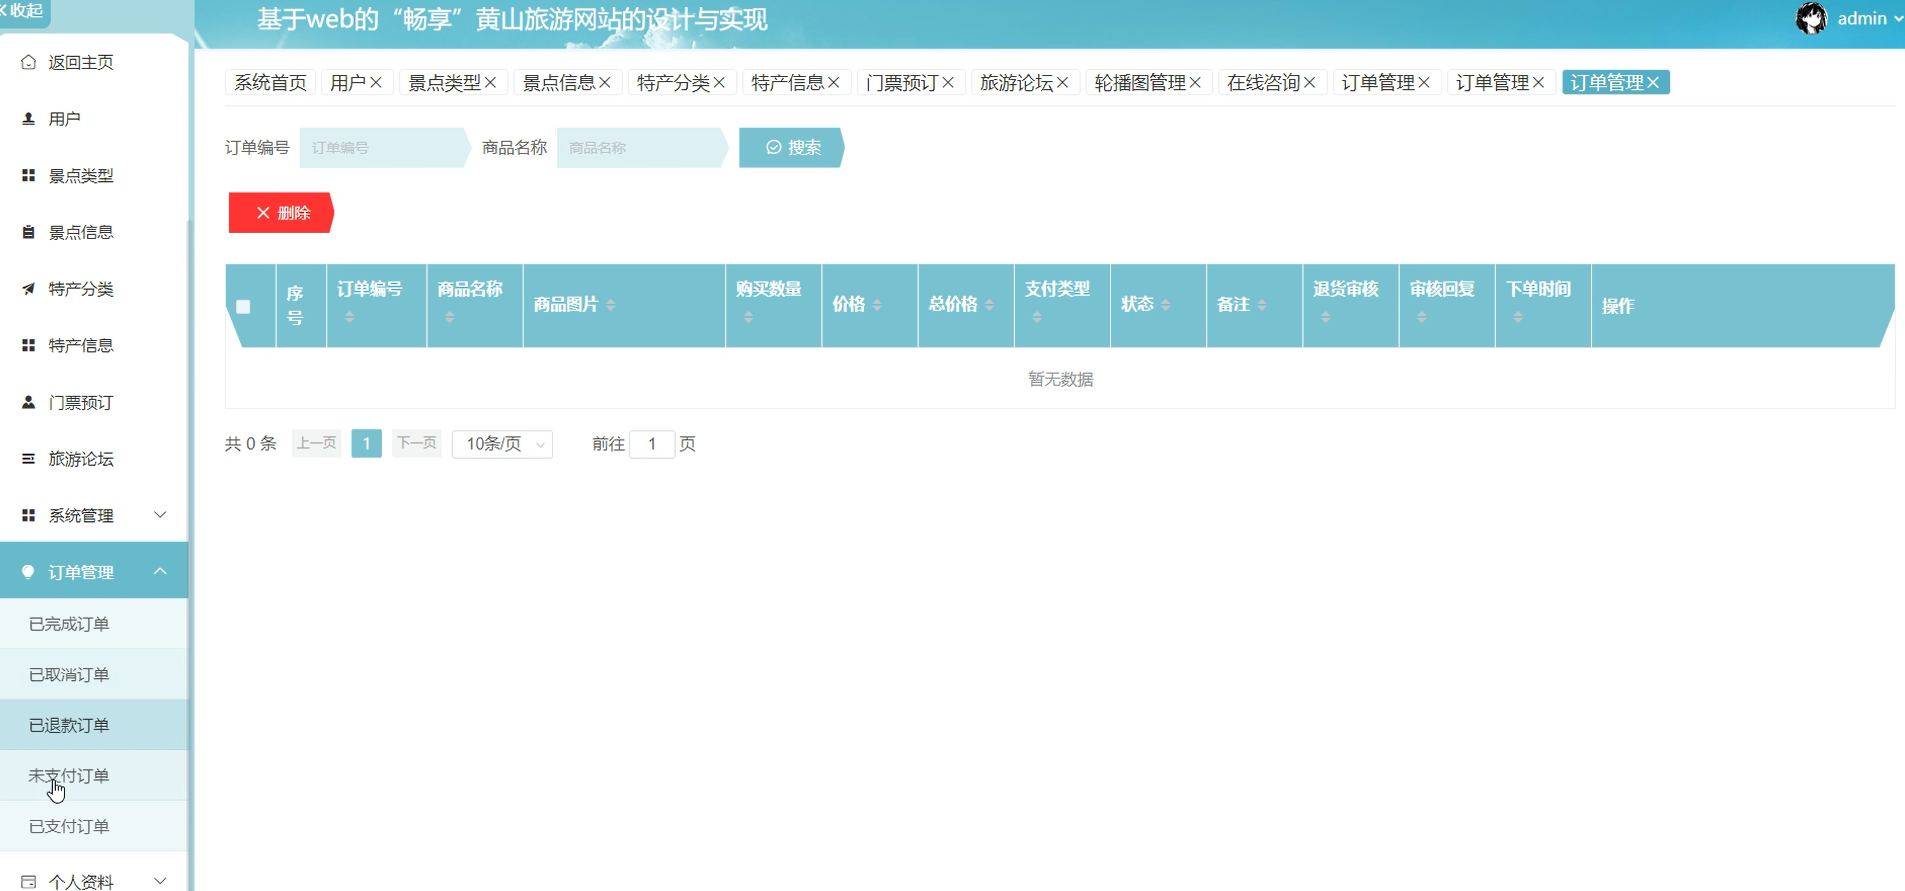Open 已完成订单 in sidebar

click(94, 624)
